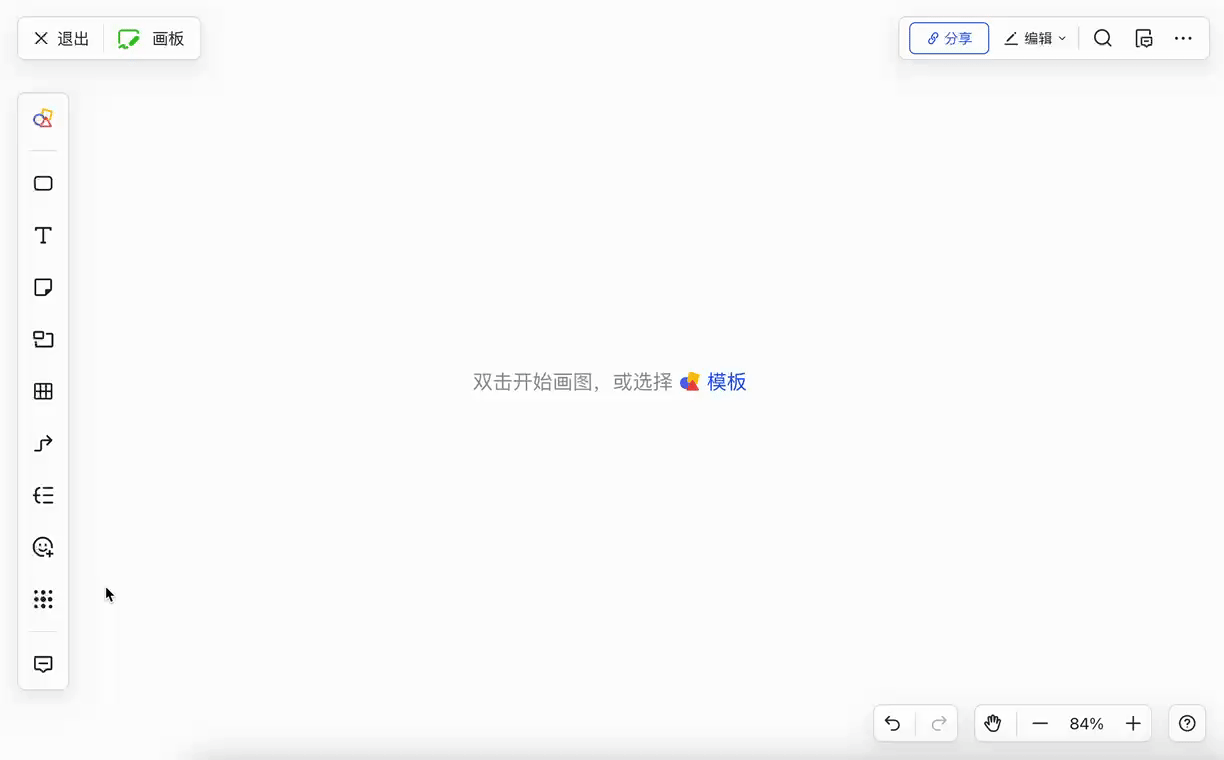1224x760 pixels.
Task: Open the more tools grid
Action: 43,599
